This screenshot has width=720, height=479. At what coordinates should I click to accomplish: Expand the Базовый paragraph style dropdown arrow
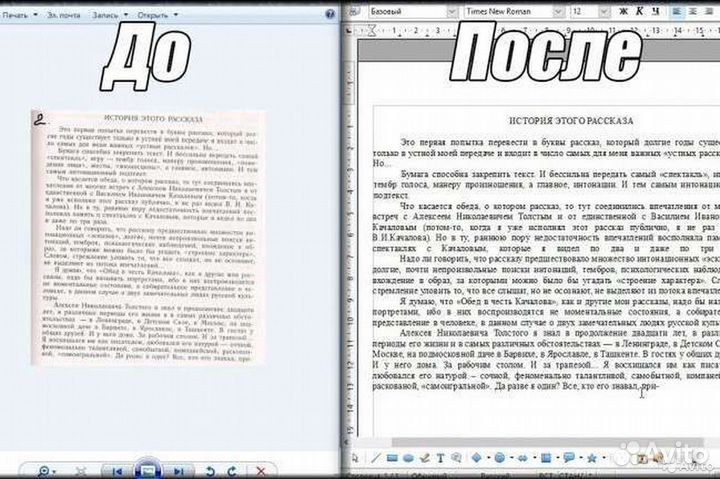(x=452, y=11)
